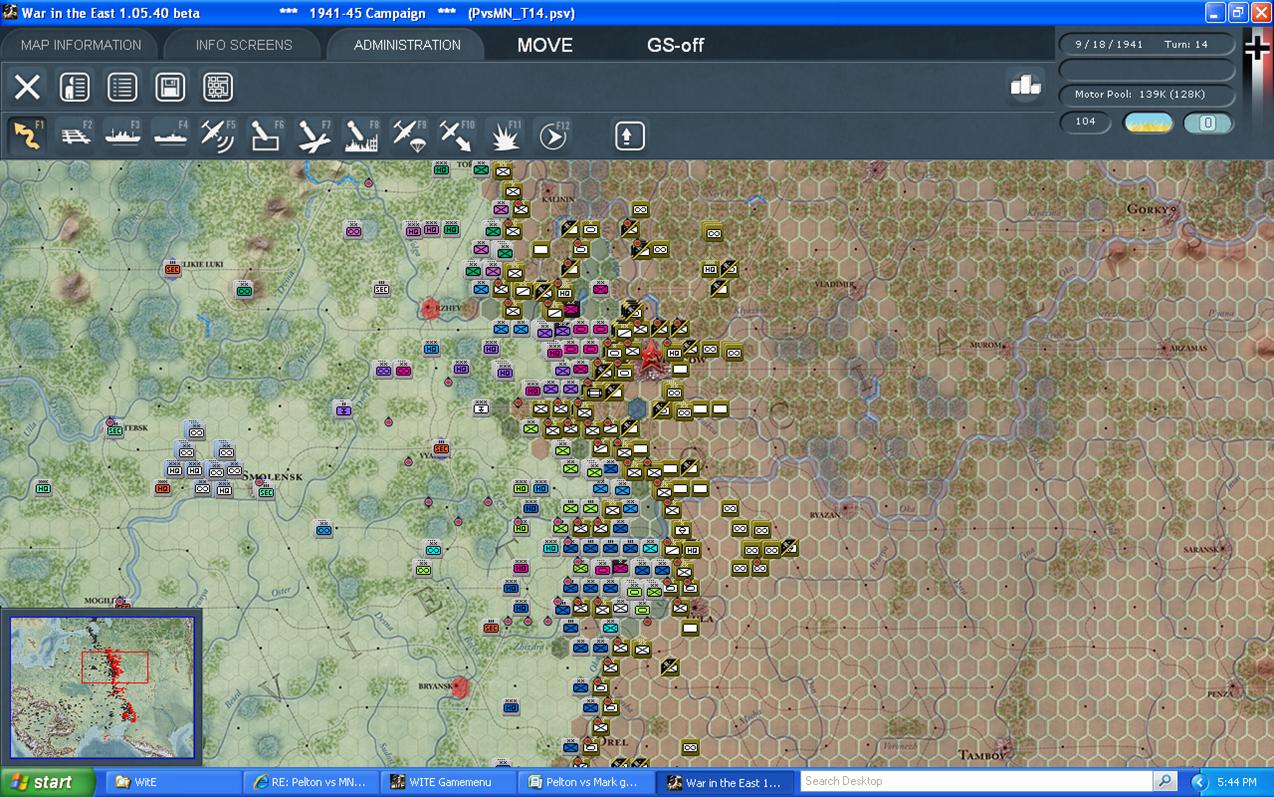Image resolution: width=1274 pixels, height=797 pixels.
Task: Click the F12 end turn arrow icon
Action: (552, 136)
